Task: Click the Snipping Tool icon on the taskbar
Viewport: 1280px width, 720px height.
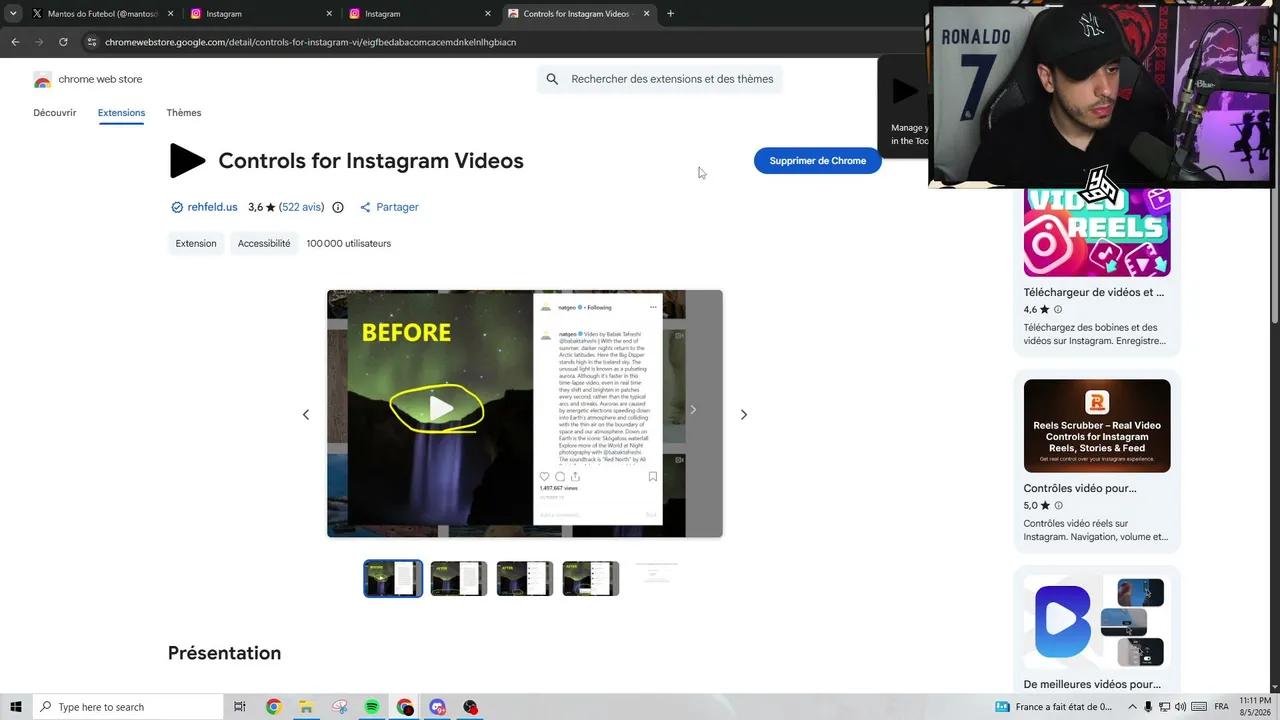Action: 339,707
